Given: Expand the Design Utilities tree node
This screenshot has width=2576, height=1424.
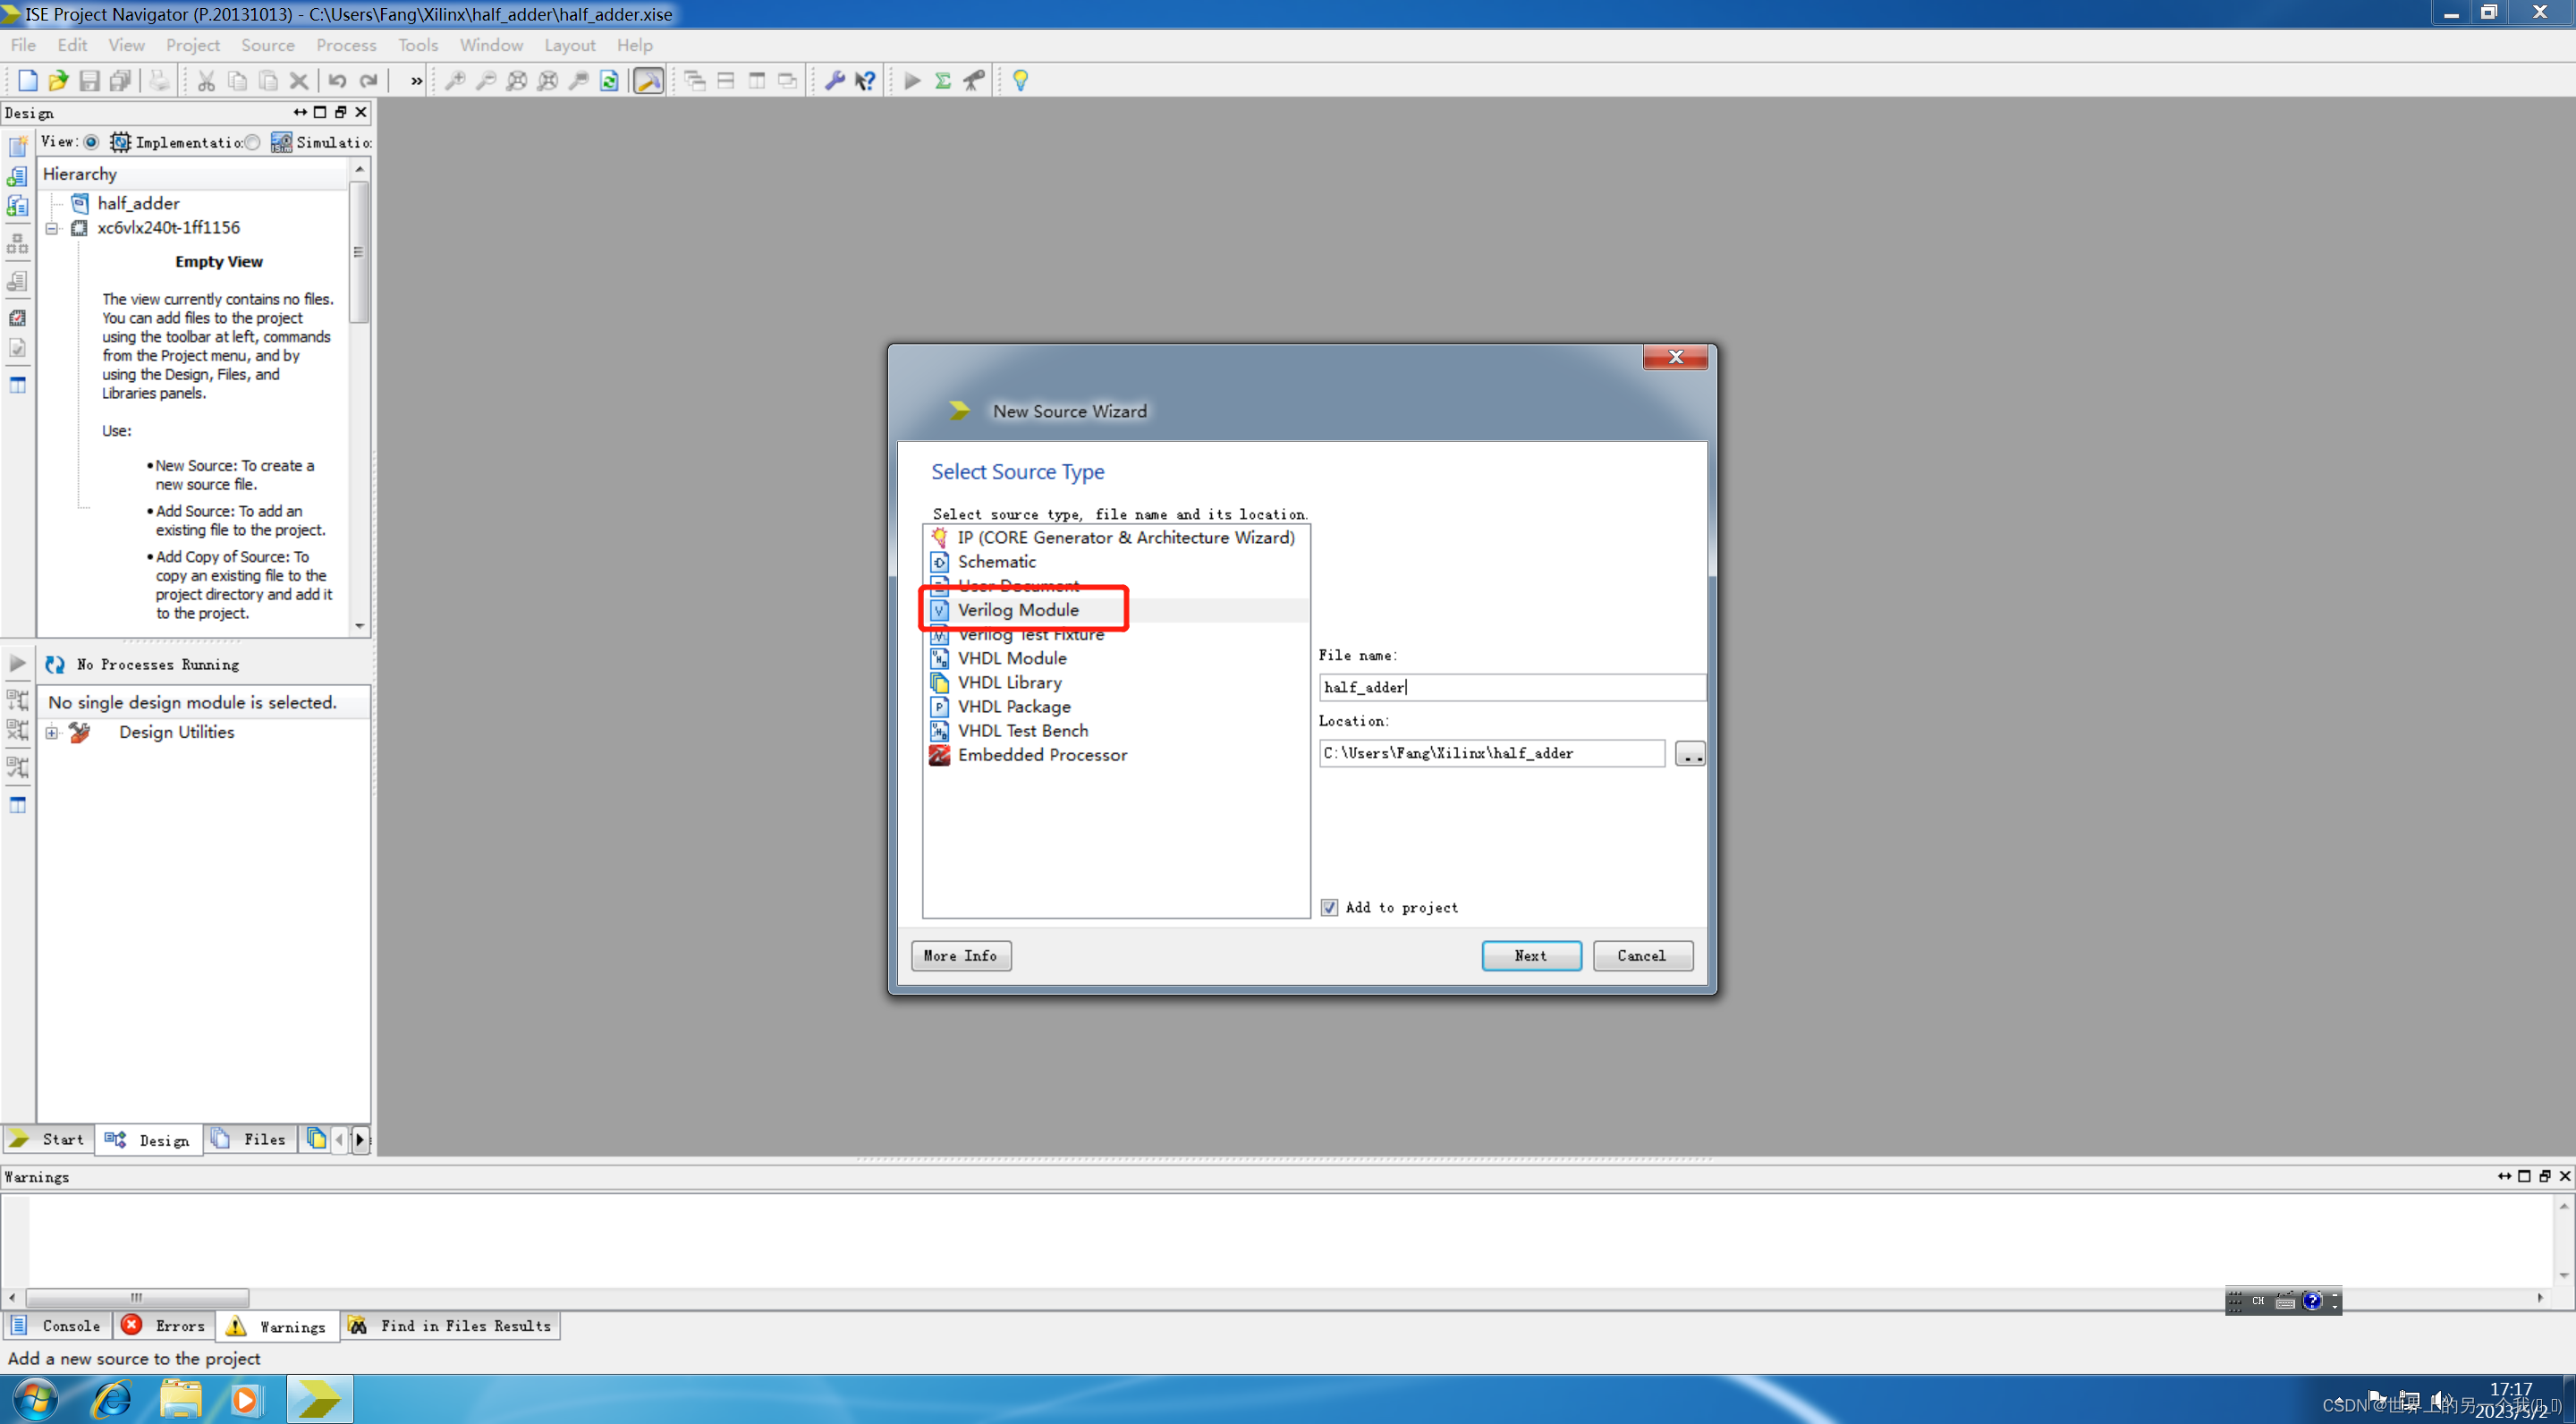Looking at the screenshot, I should 52,732.
